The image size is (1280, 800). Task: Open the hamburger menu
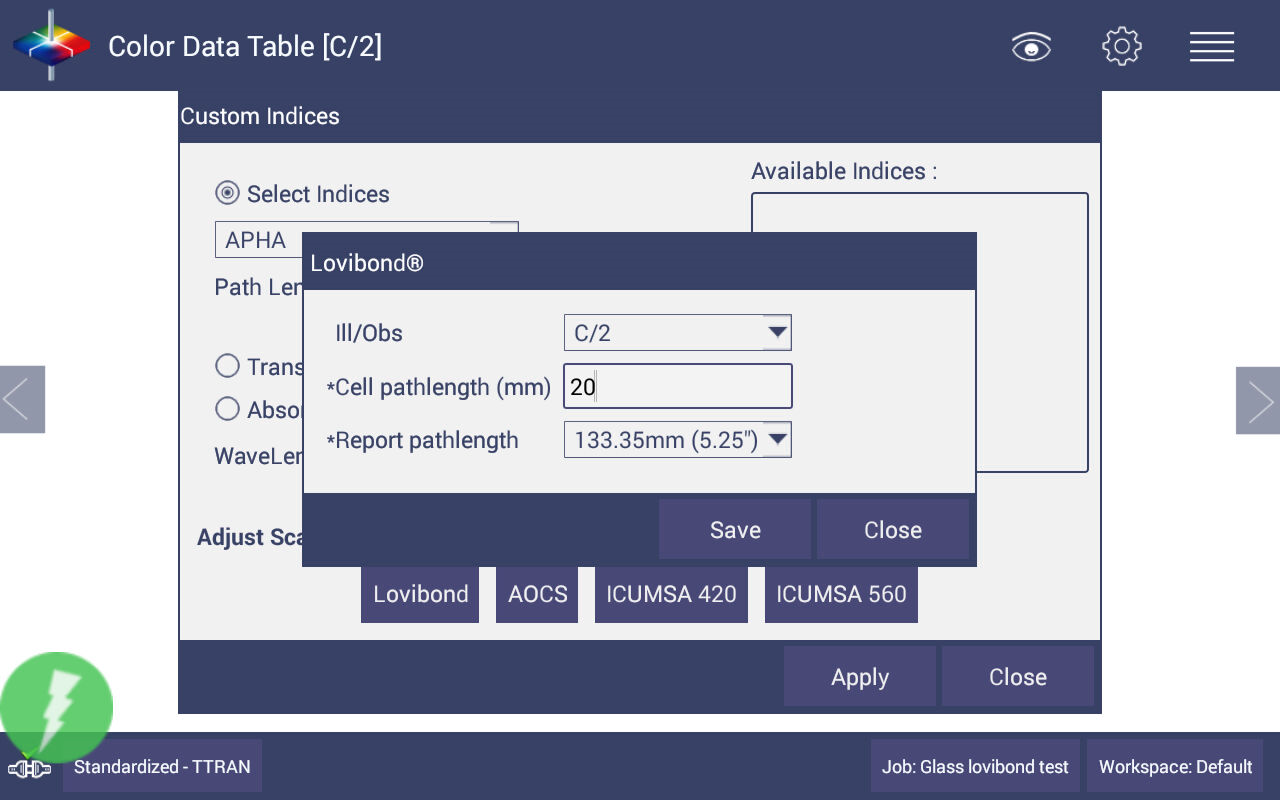[1212, 46]
